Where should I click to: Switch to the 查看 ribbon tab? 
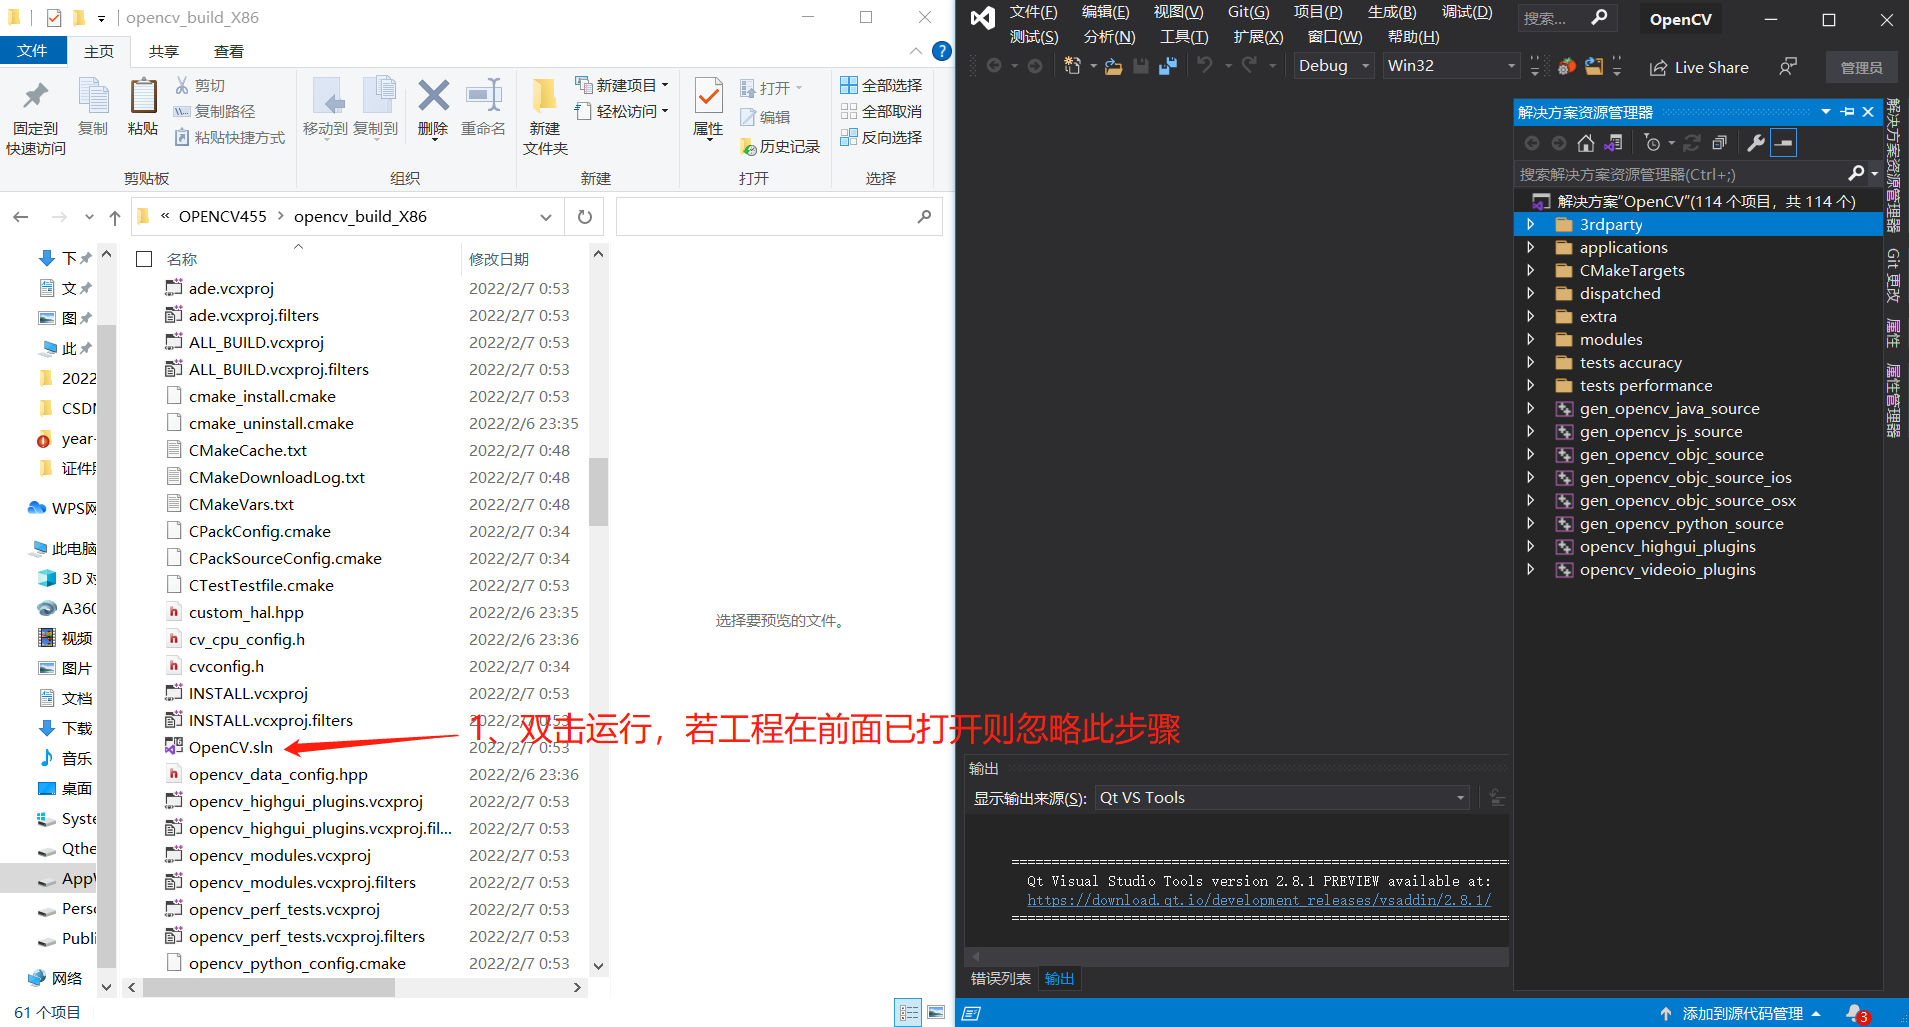pos(229,51)
